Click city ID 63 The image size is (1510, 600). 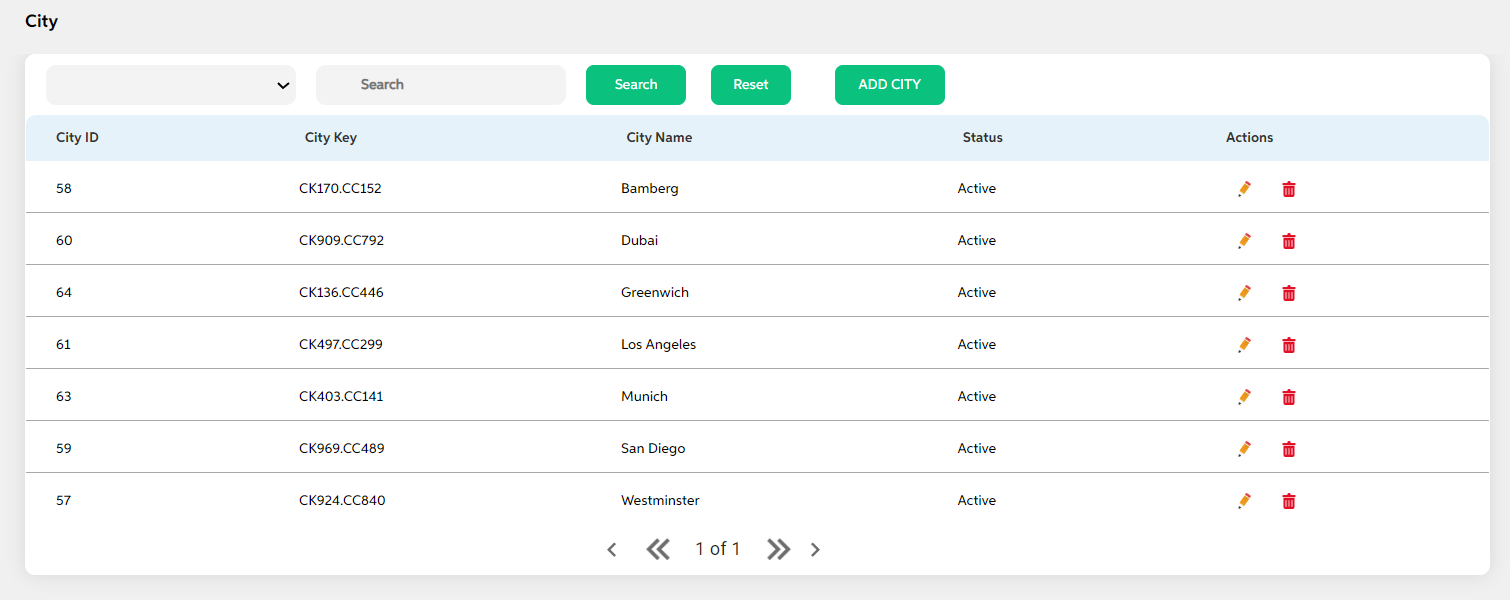(64, 397)
